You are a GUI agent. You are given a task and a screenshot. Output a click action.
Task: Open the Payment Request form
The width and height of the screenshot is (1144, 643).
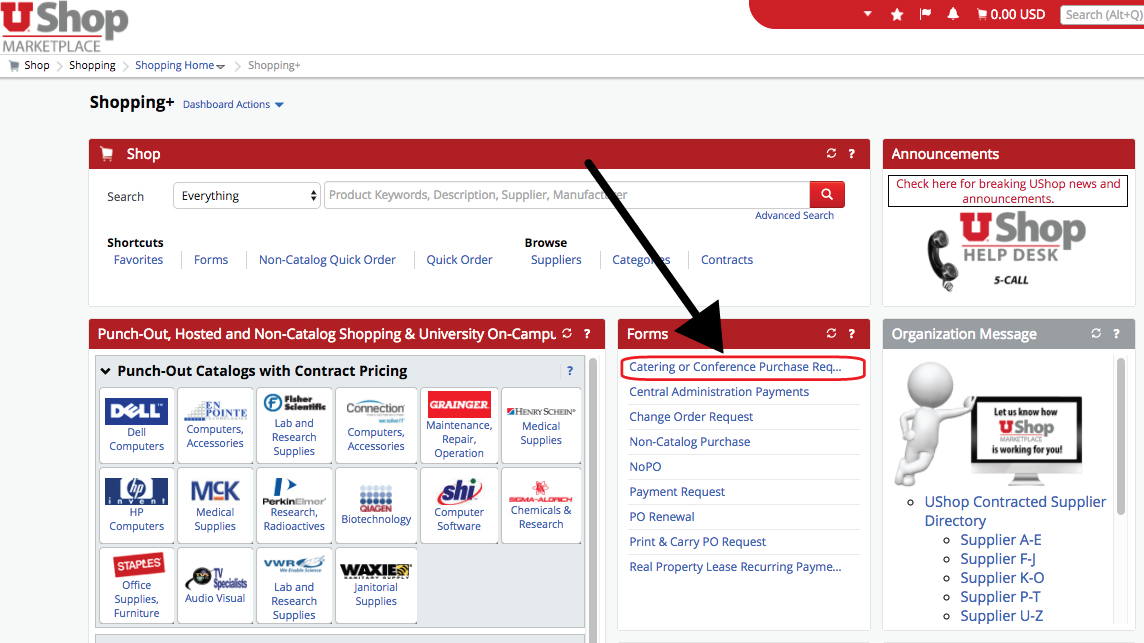(677, 492)
